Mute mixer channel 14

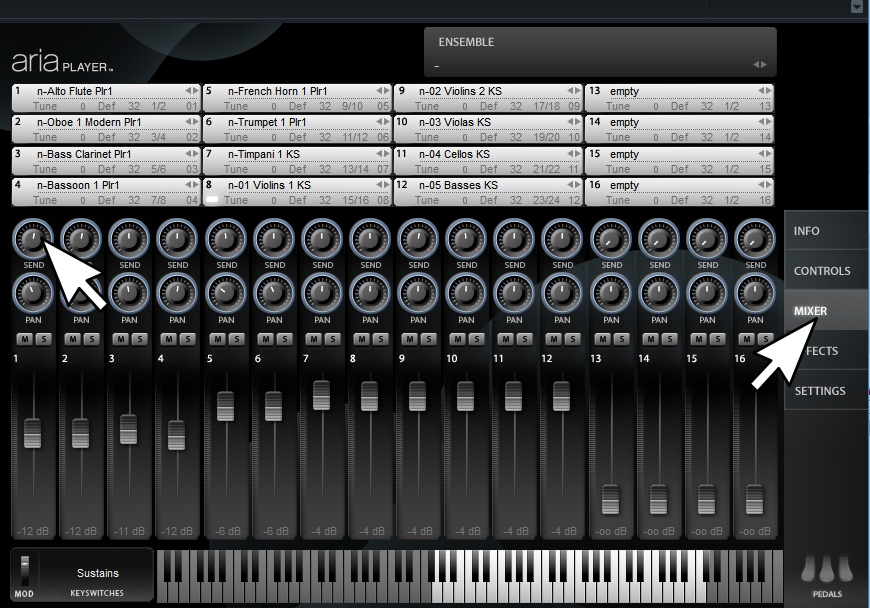tap(650, 339)
